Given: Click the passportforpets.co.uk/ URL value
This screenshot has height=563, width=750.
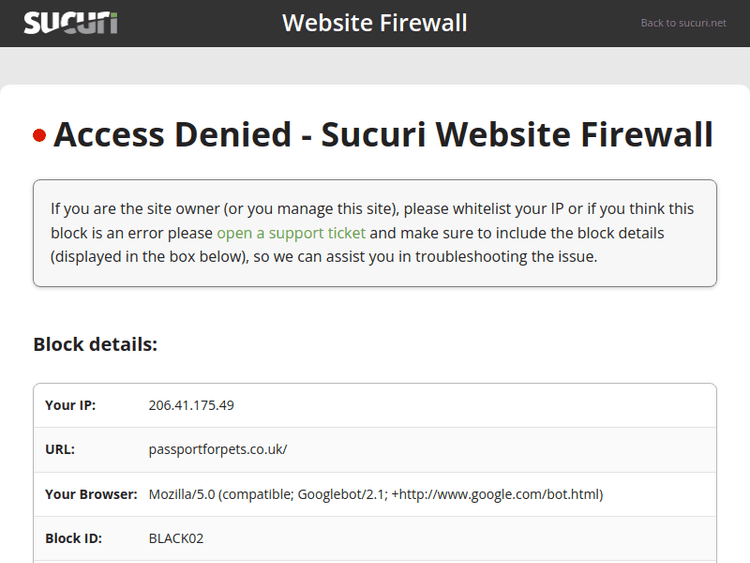Looking at the screenshot, I should click(x=218, y=450).
